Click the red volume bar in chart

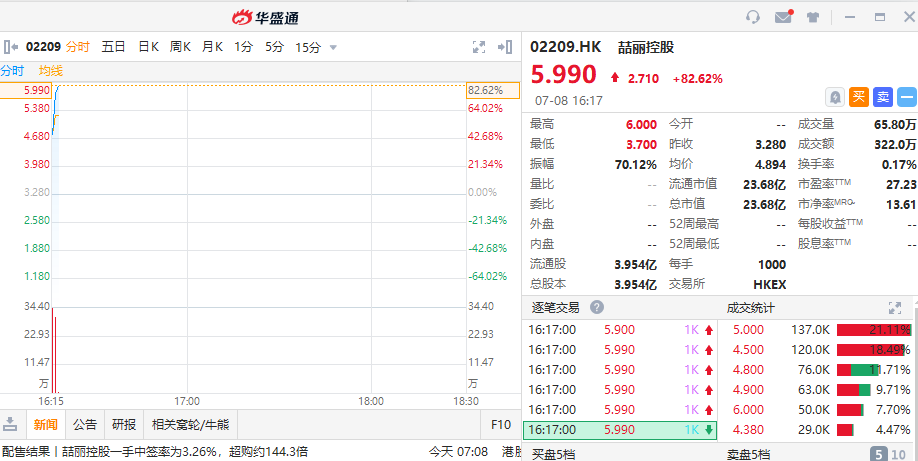point(54,350)
